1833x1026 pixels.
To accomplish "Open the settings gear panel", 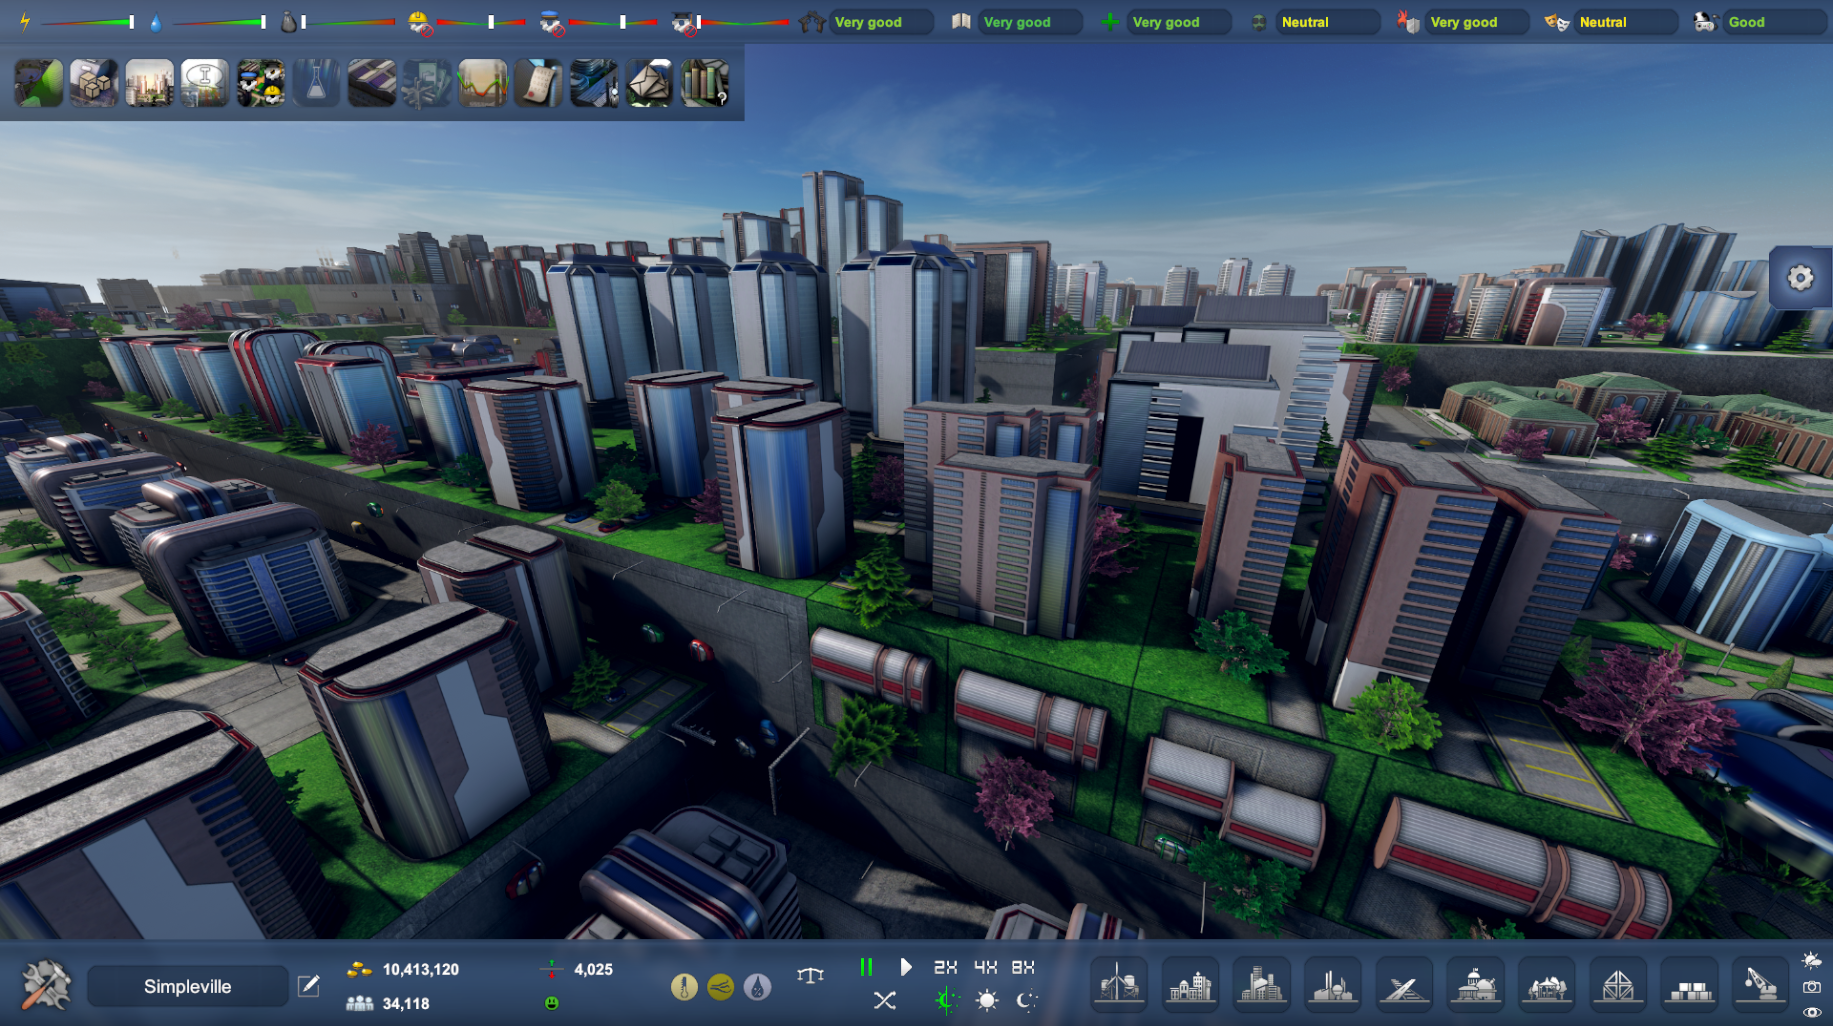I will (1800, 278).
